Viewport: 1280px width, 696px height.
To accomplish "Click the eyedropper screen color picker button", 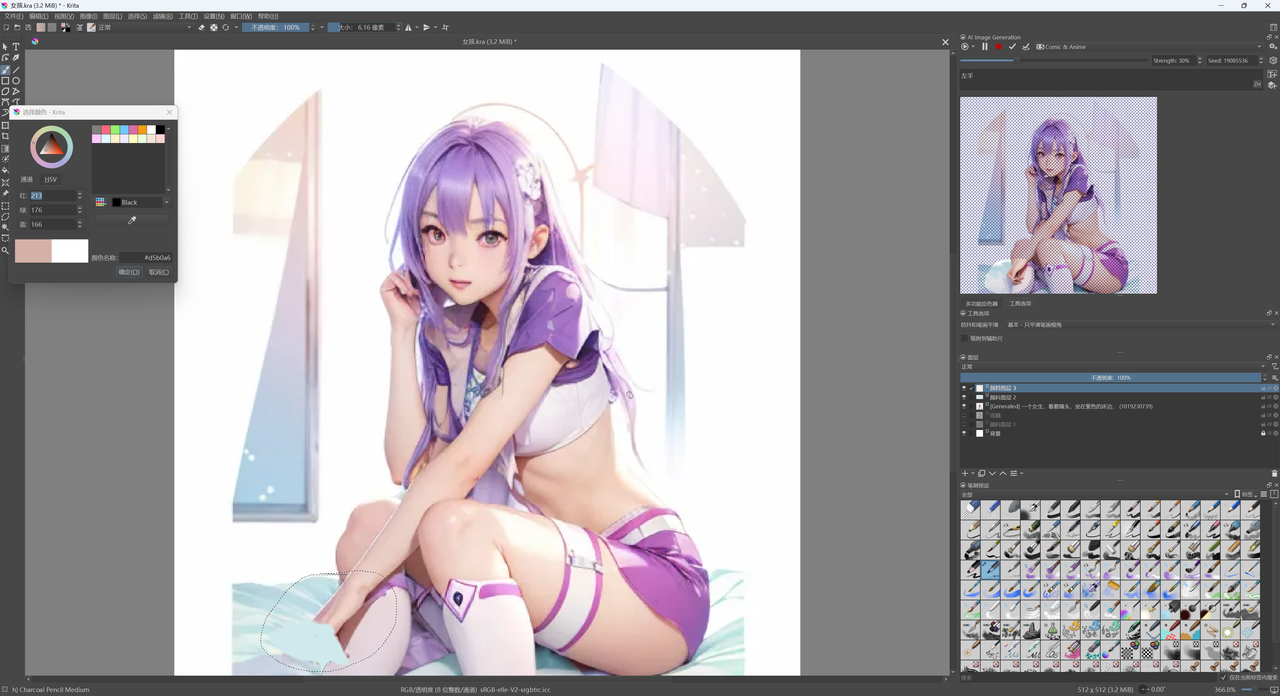I will coord(131,220).
